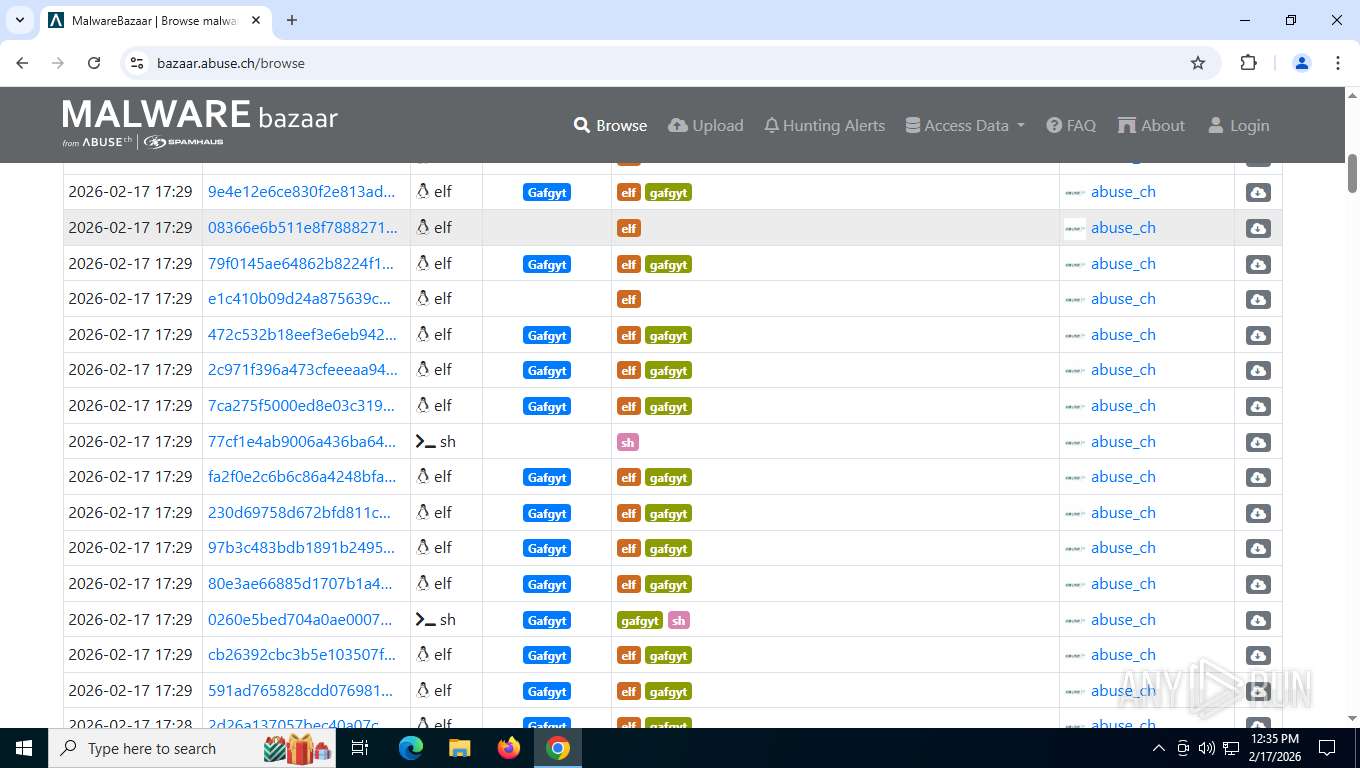The height and width of the screenshot is (768, 1360).
Task: Open the About nav item
Action: [1151, 126]
